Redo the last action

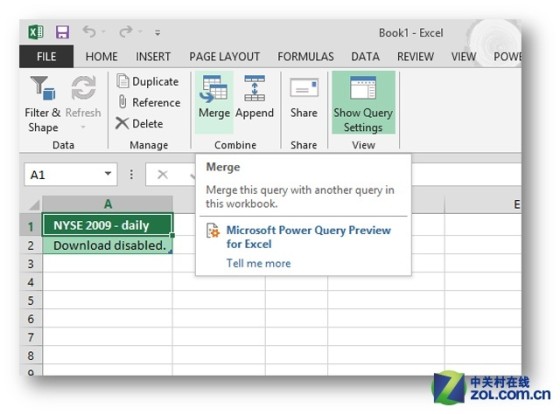126,32
